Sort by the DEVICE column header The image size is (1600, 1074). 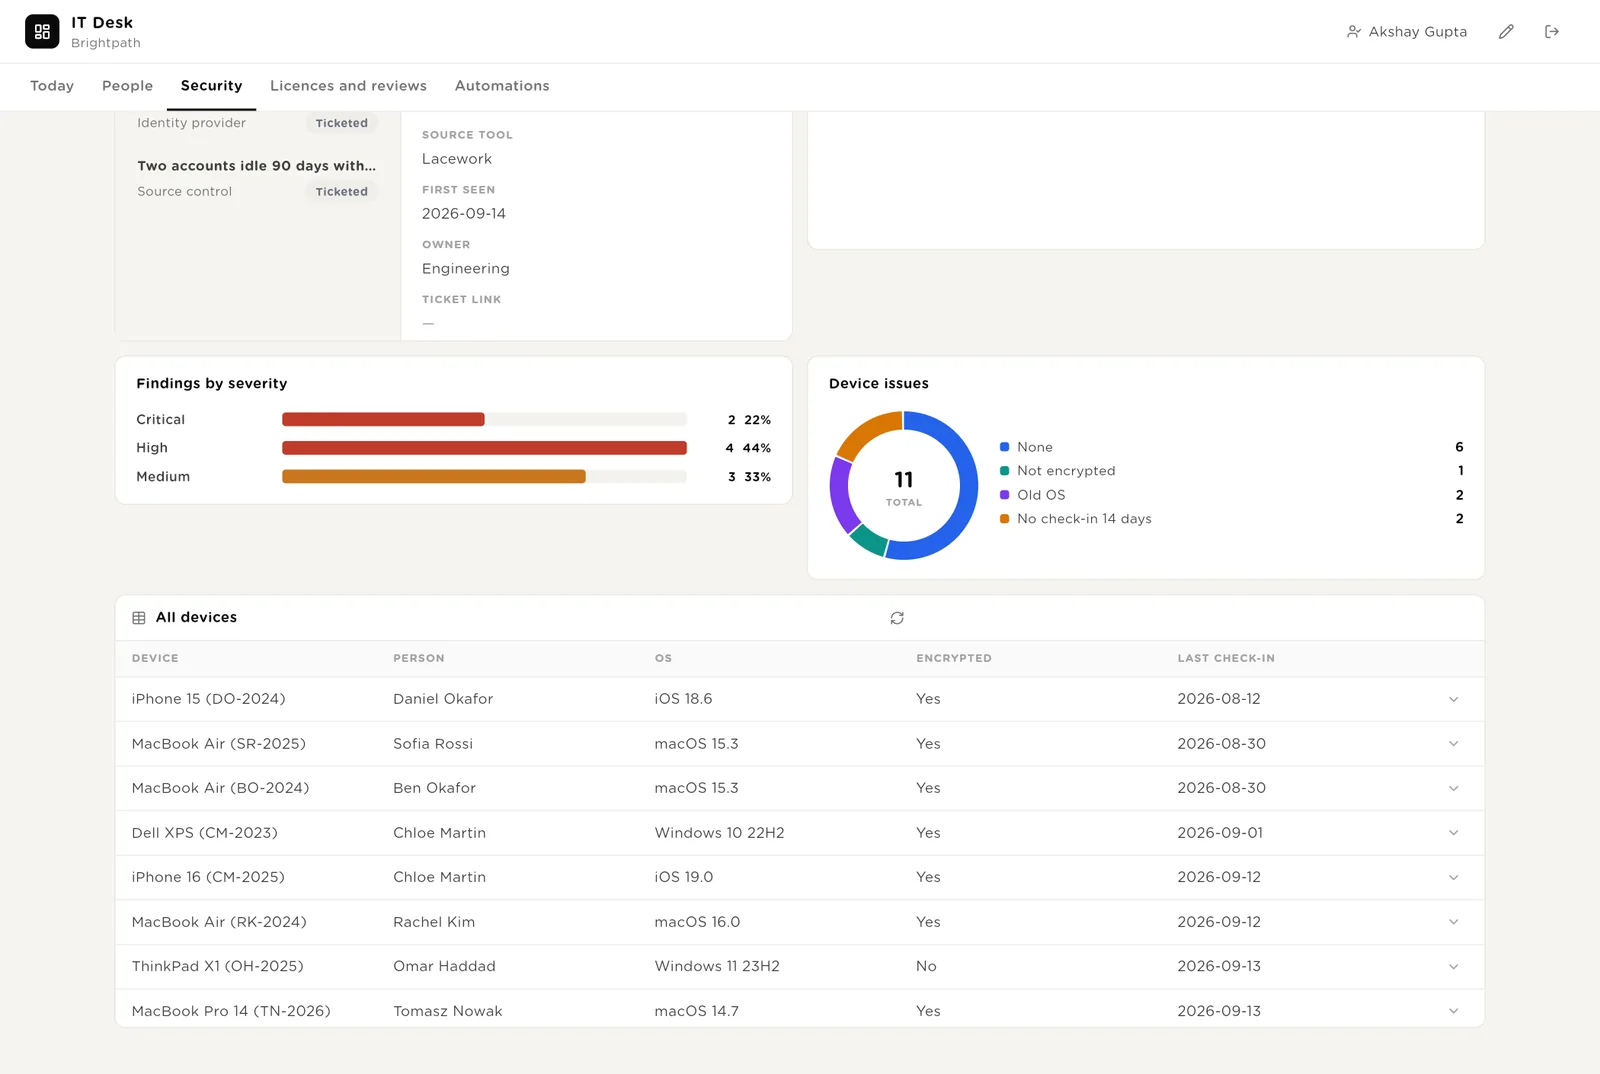(x=155, y=658)
